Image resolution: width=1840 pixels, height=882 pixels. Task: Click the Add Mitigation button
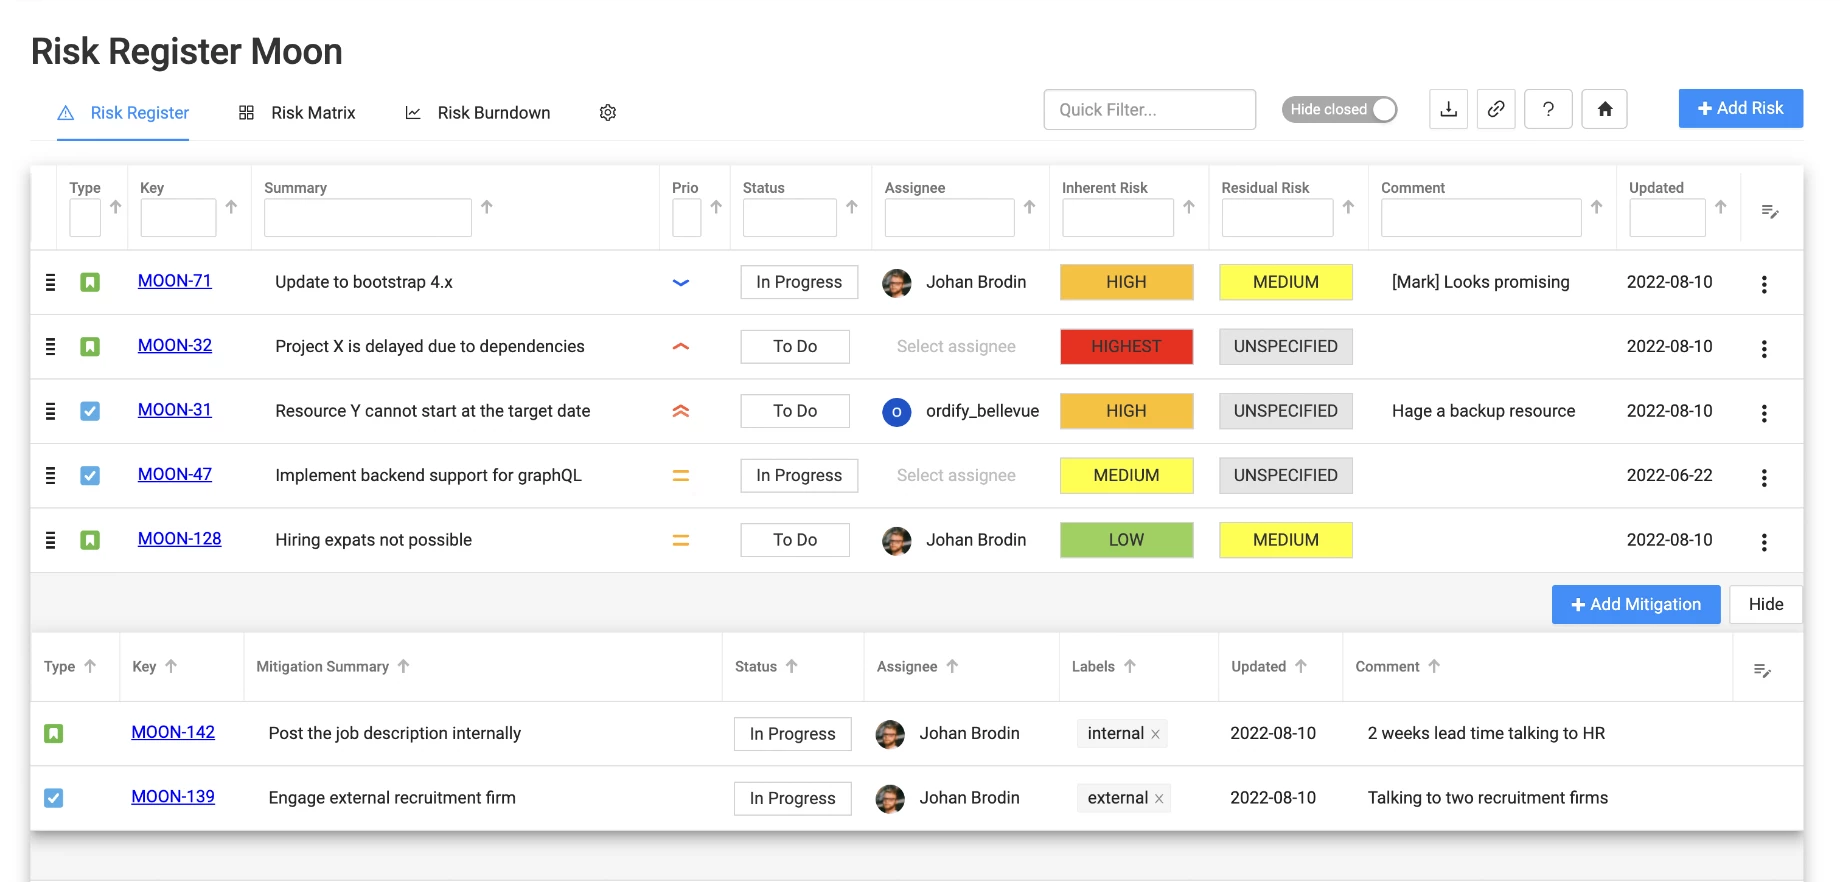1636,604
